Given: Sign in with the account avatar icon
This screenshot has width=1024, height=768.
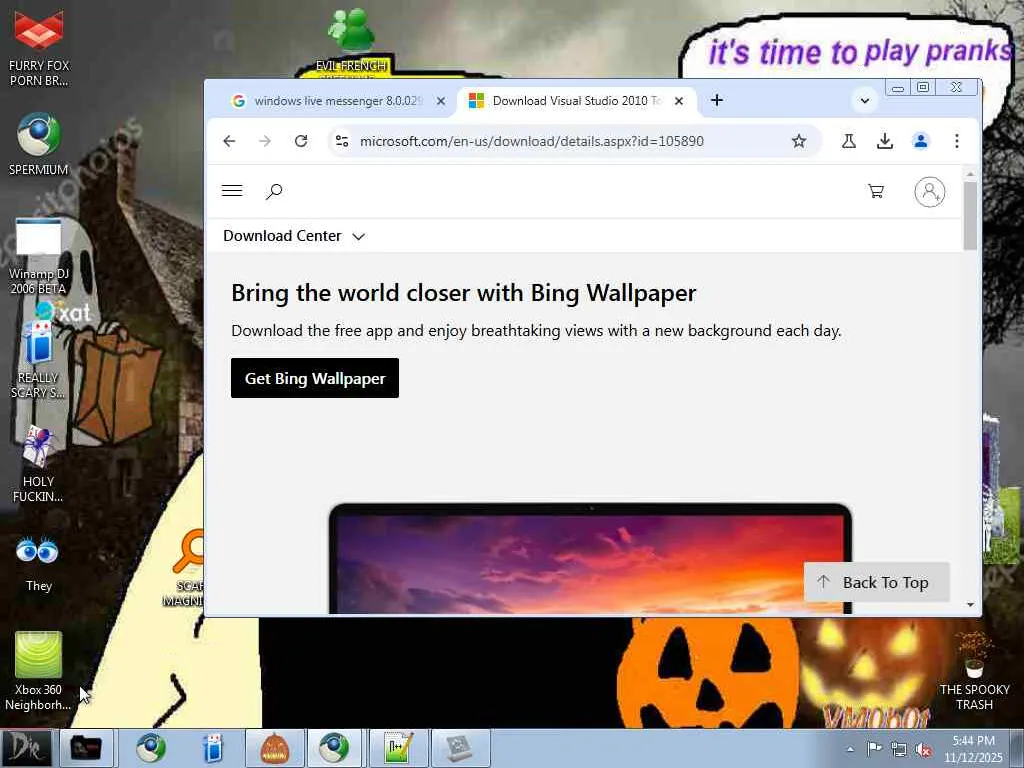Looking at the screenshot, I should coord(929,192).
